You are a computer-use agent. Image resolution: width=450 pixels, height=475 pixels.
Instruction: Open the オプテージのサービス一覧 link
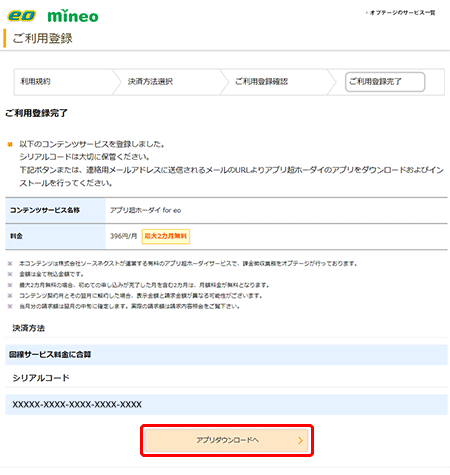(402, 13)
